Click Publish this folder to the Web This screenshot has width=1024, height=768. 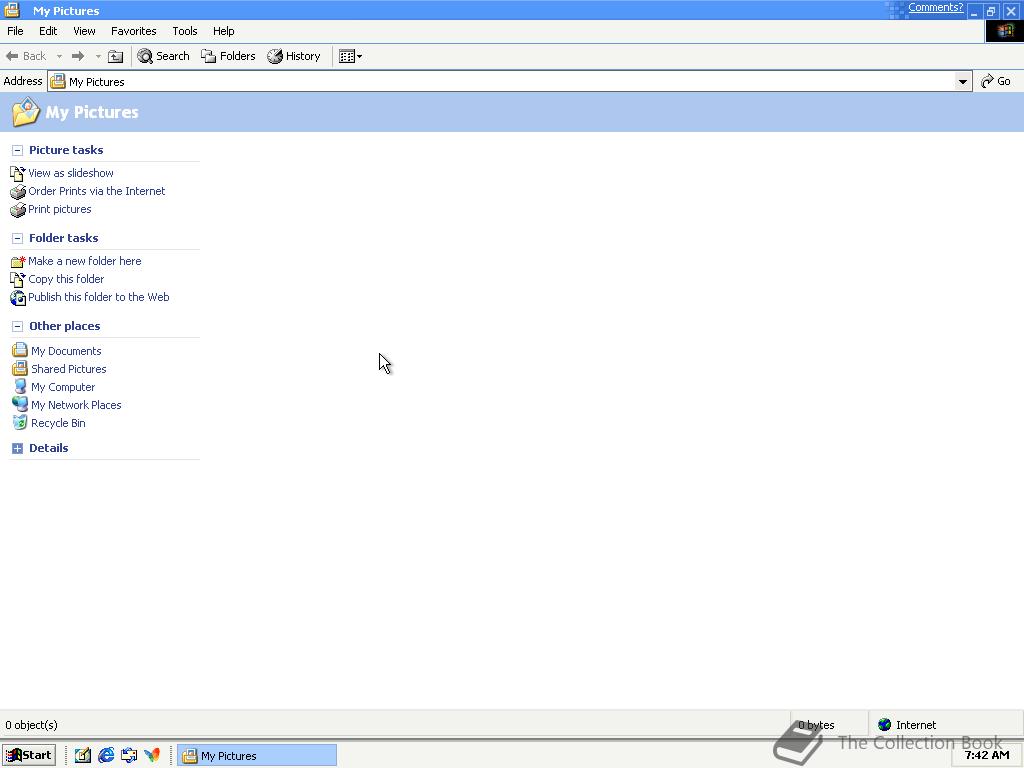tap(99, 297)
